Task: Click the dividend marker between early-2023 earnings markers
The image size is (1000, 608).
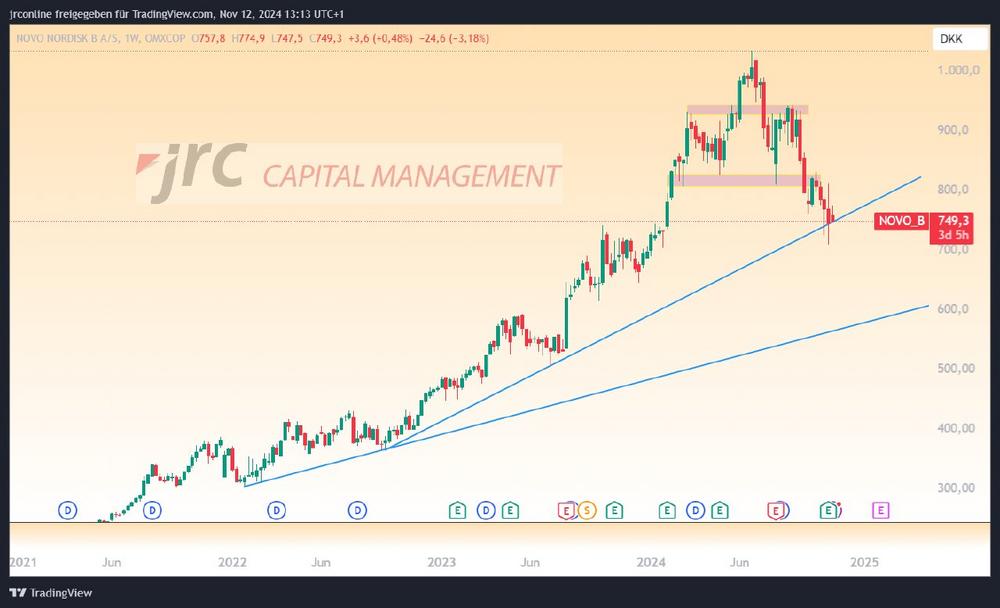Action: click(486, 510)
